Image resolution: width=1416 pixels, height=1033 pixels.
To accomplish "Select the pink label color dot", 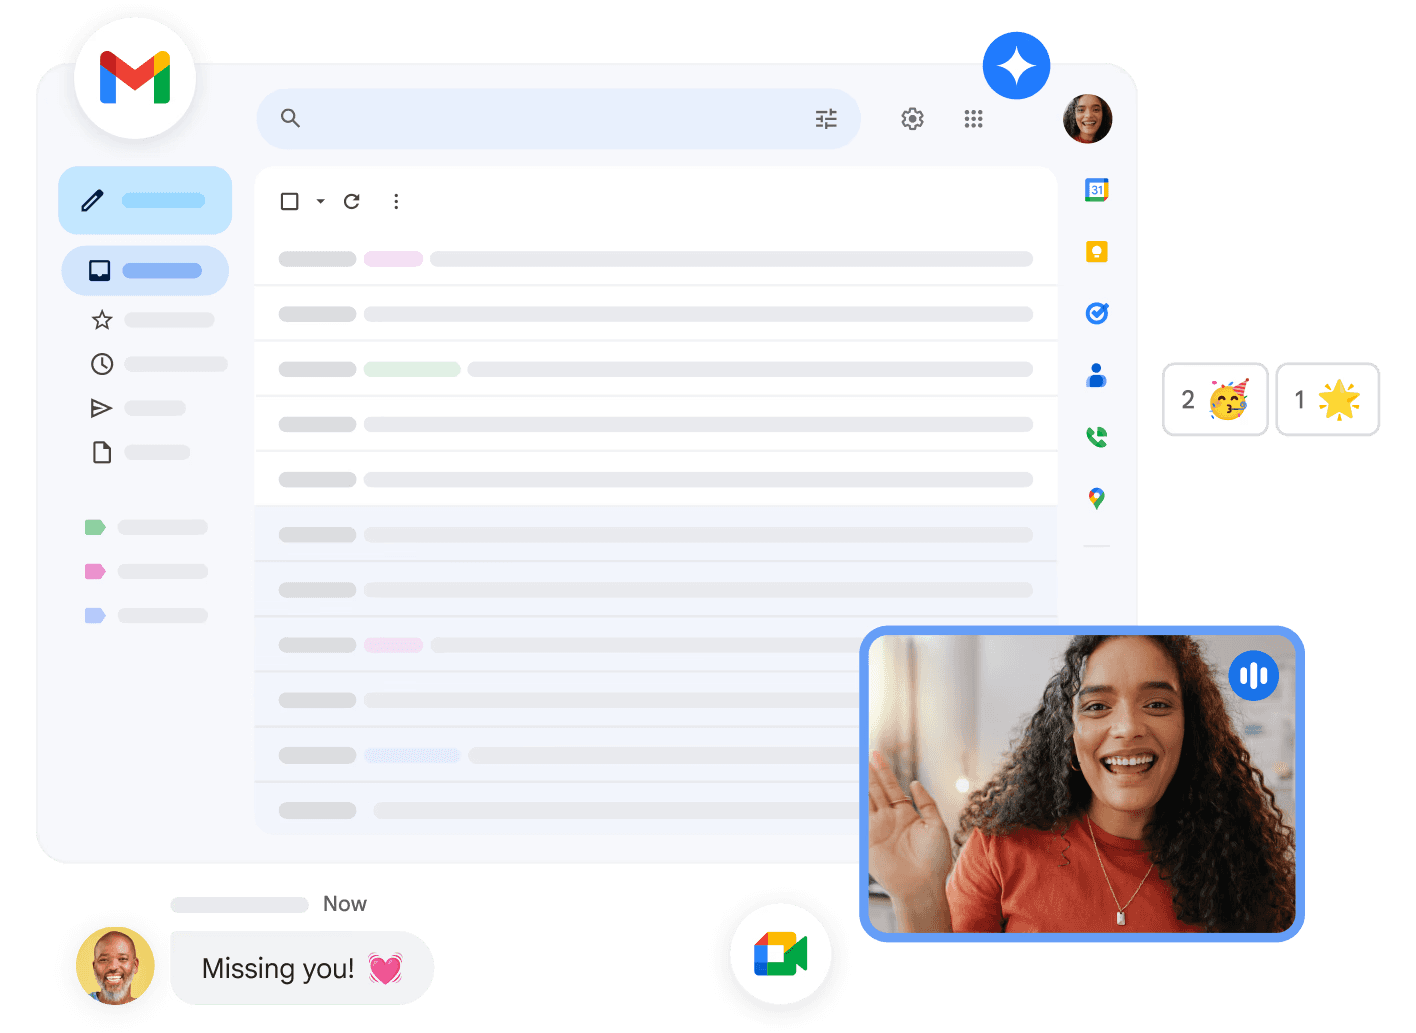I will point(95,571).
